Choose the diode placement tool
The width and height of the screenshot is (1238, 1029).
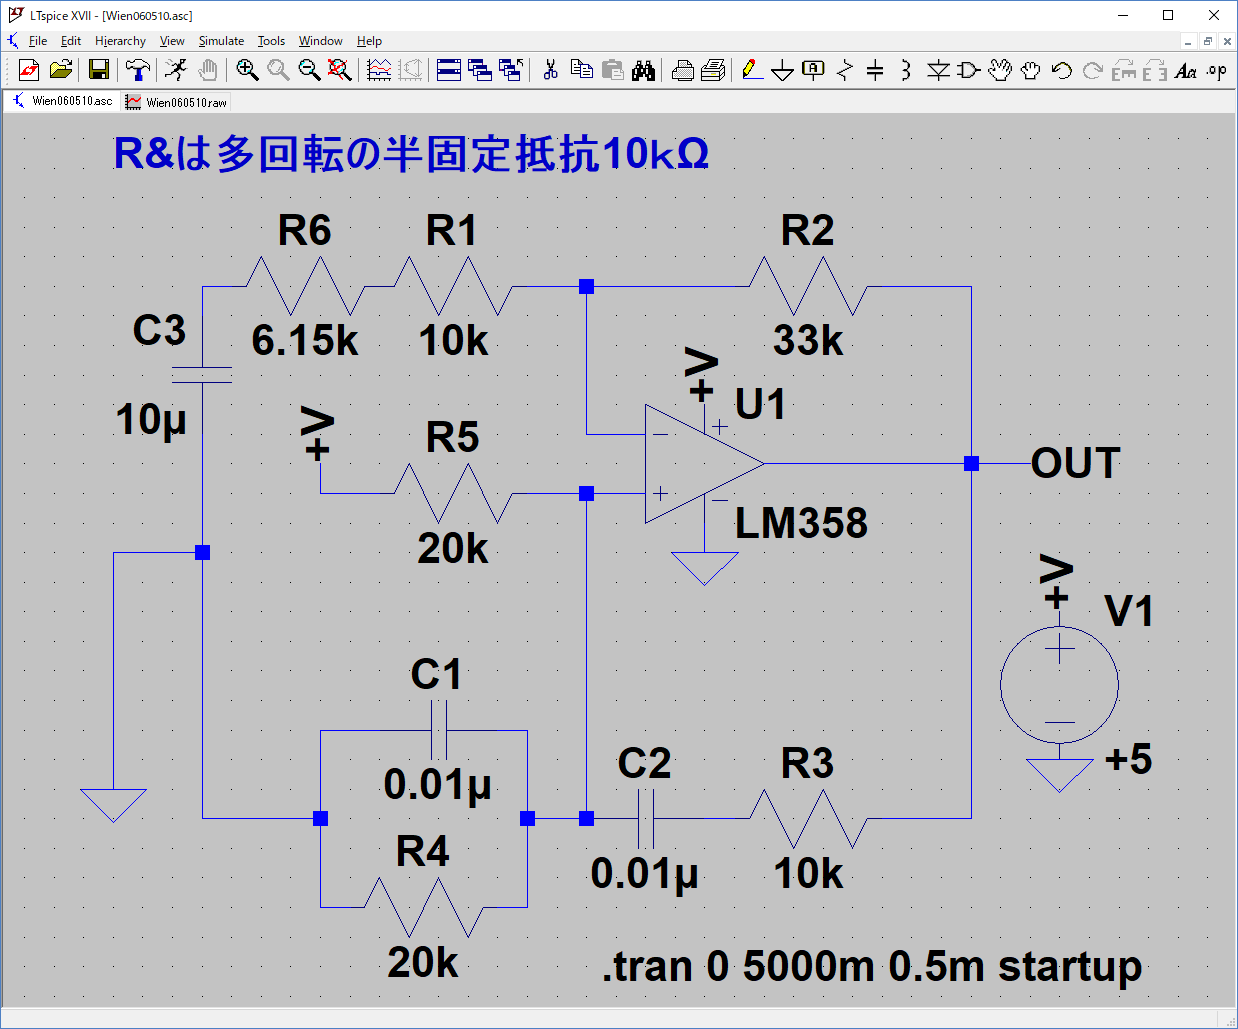click(x=938, y=70)
